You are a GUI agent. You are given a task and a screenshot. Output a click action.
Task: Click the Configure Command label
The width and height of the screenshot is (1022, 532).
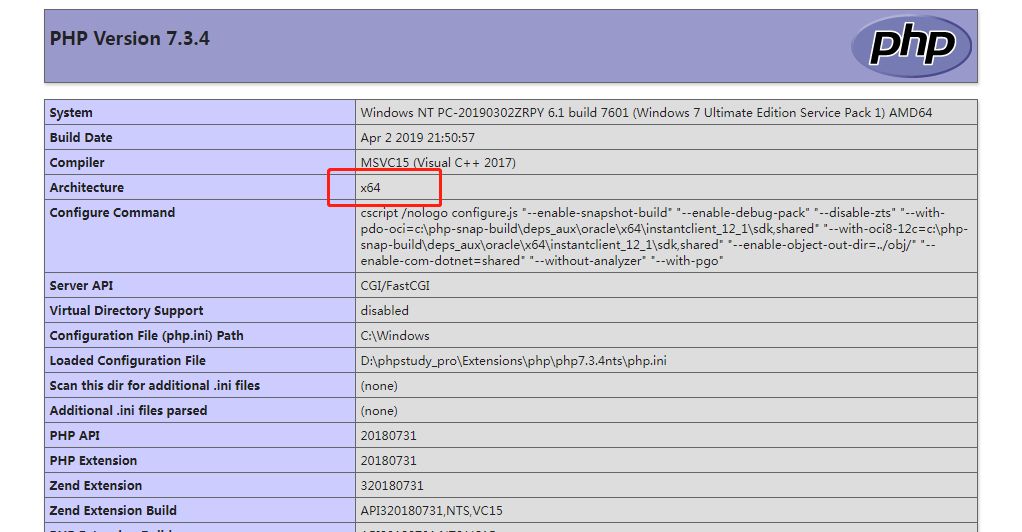pyautogui.click(x=112, y=213)
